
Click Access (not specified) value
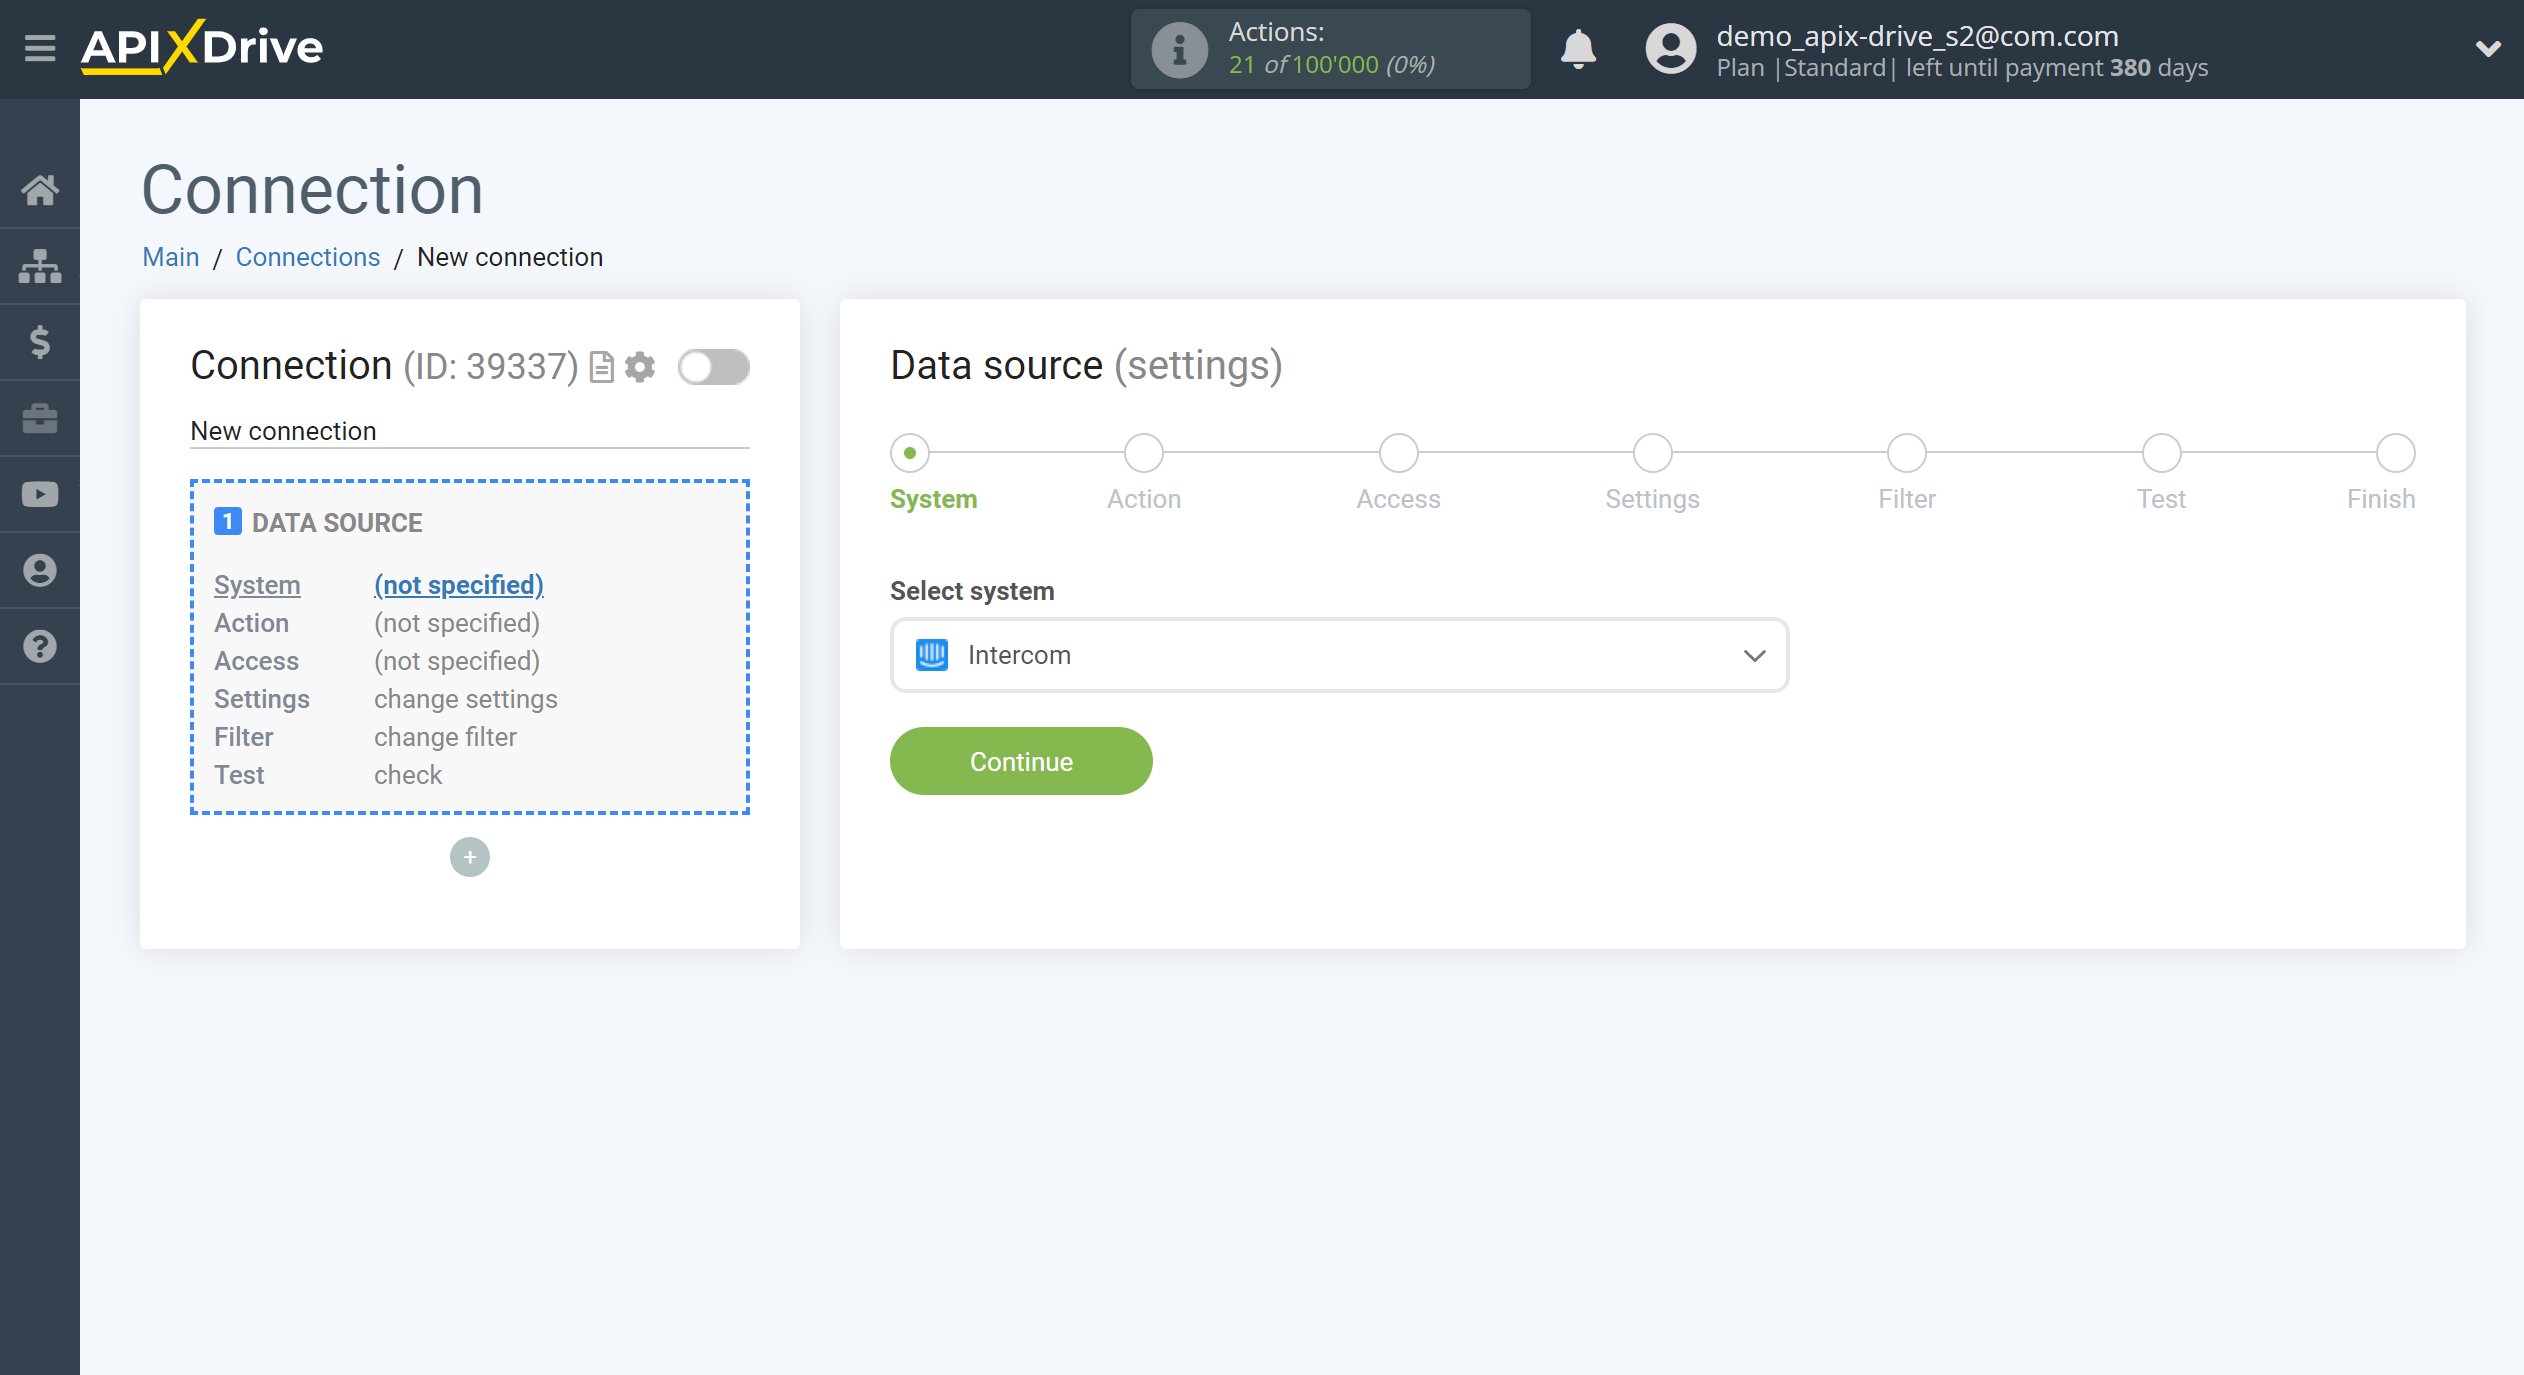click(x=457, y=661)
